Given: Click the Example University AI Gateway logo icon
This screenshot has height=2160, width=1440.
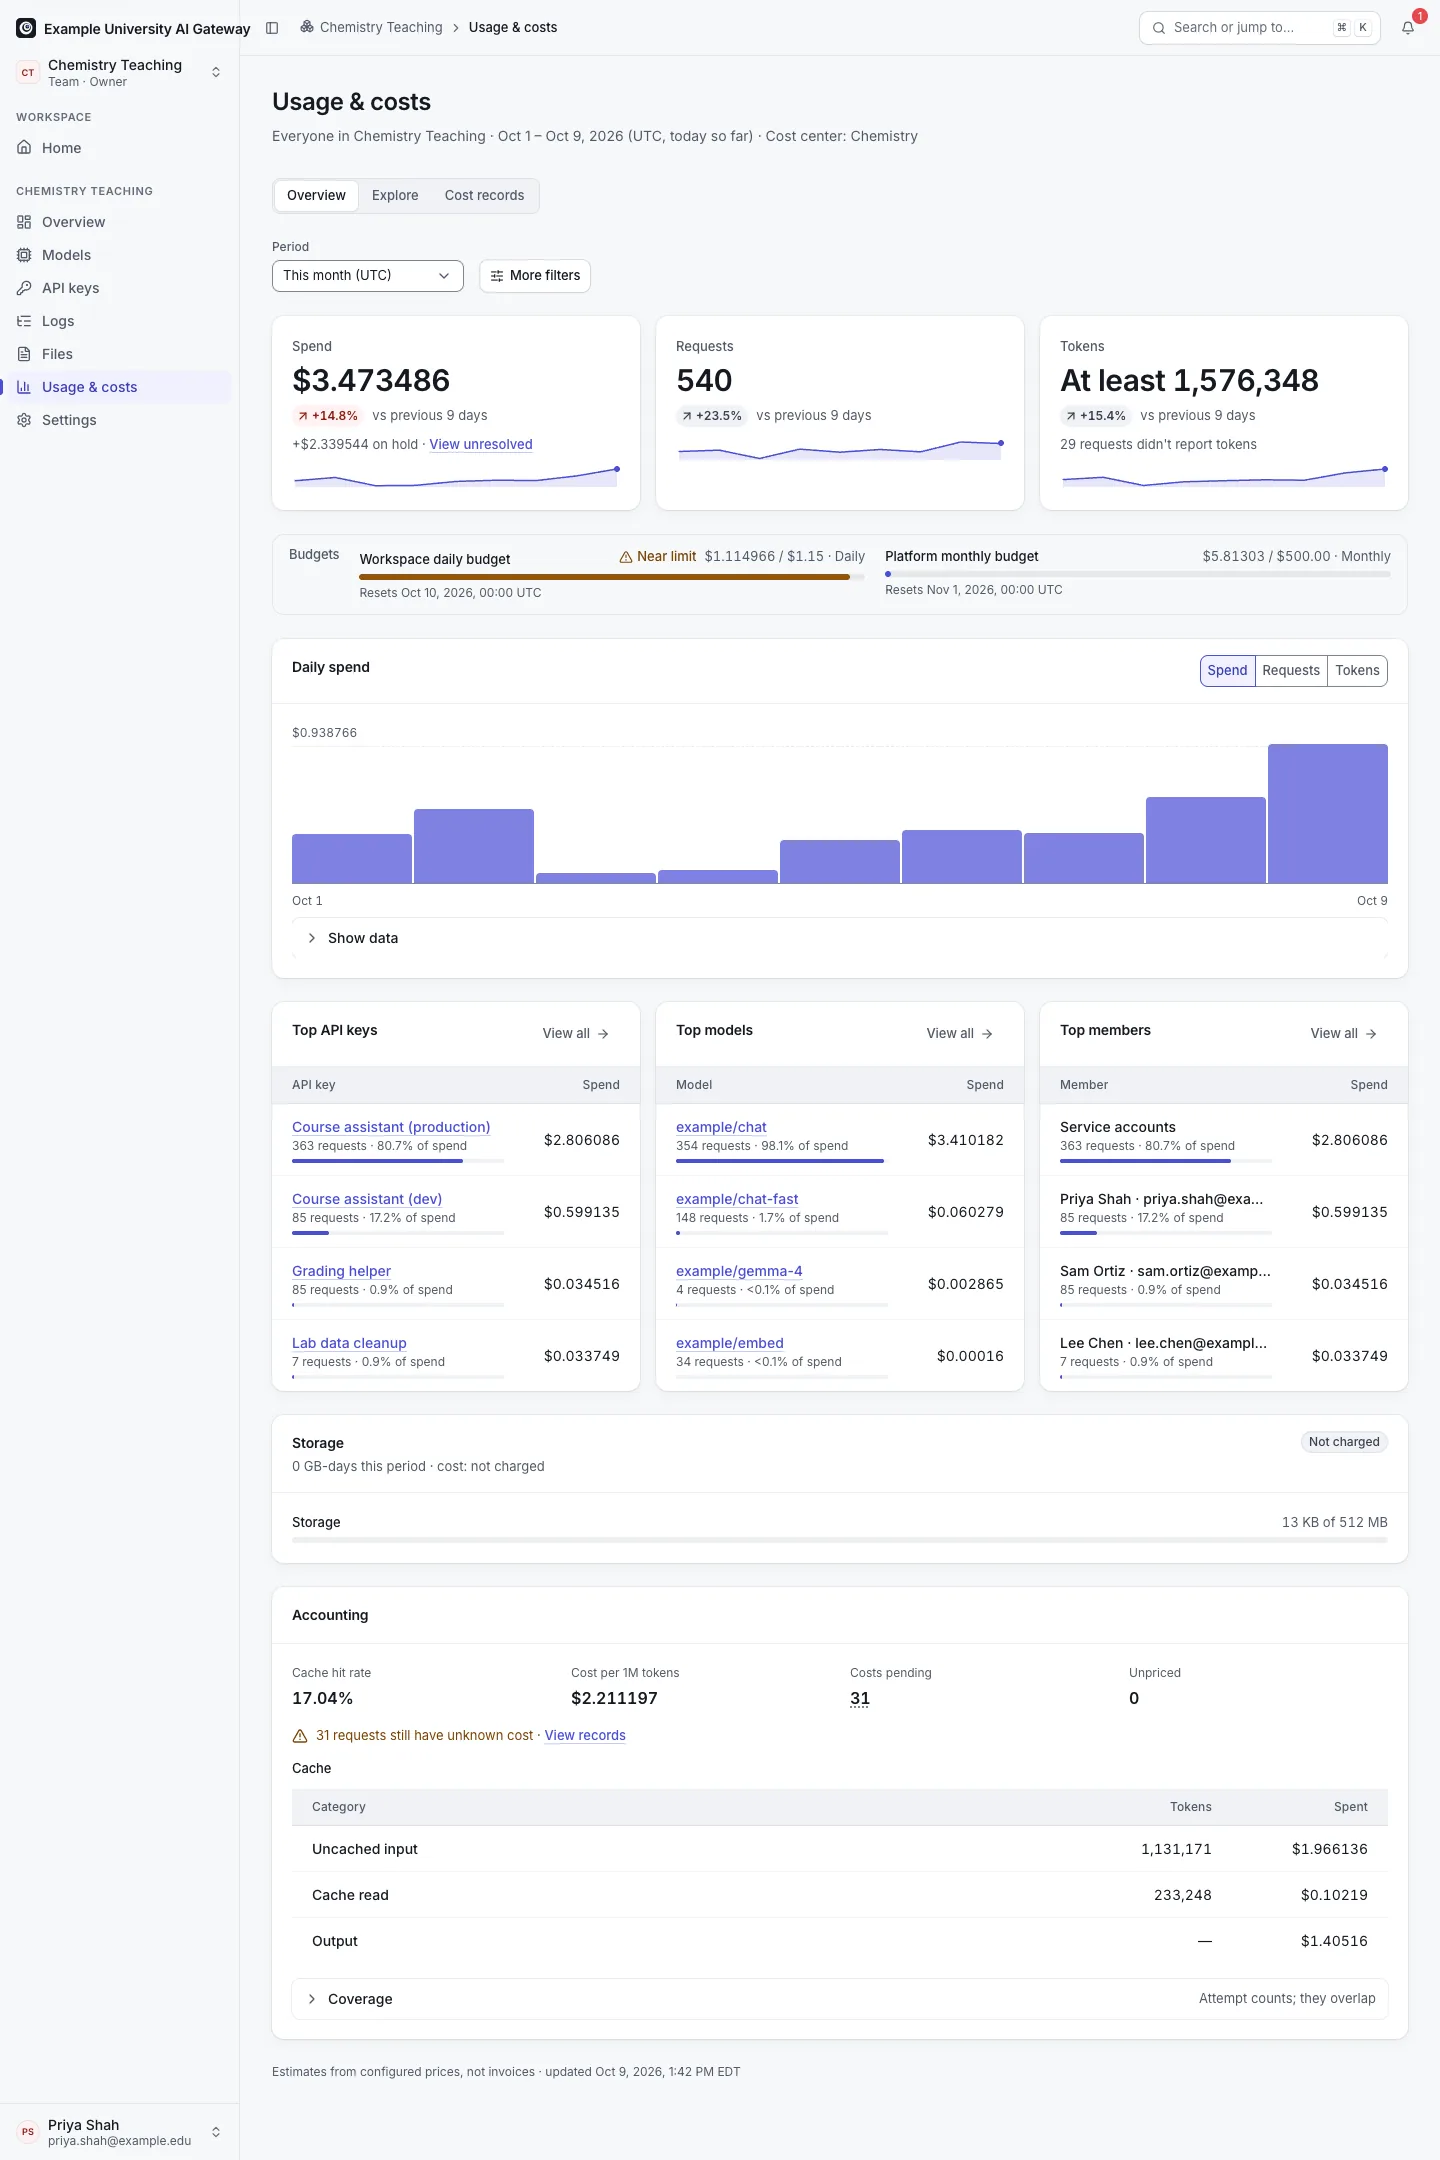Looking at the screenshot, I should (x=26, y=28).
